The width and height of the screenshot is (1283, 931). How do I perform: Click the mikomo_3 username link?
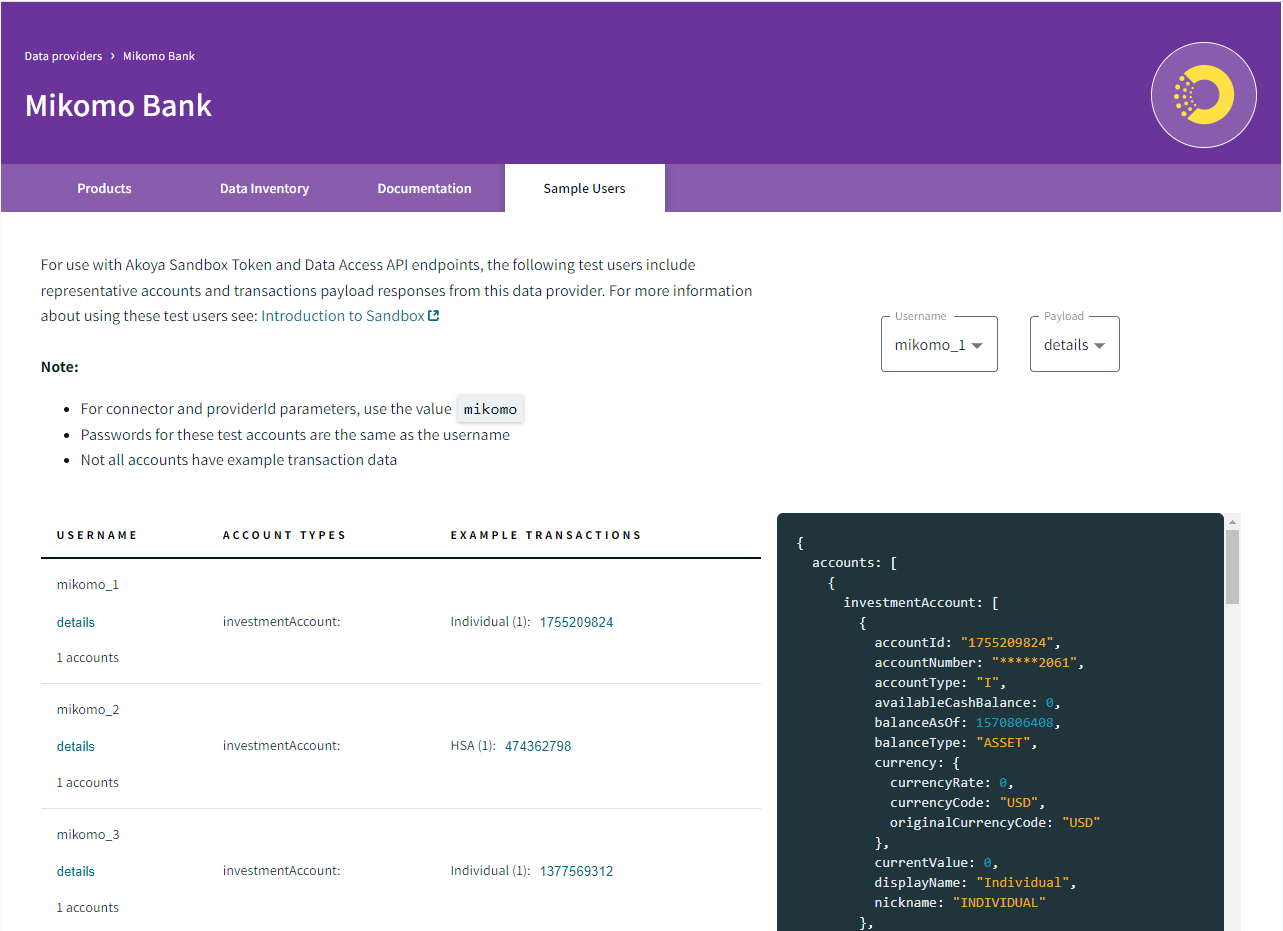[88, 834]
